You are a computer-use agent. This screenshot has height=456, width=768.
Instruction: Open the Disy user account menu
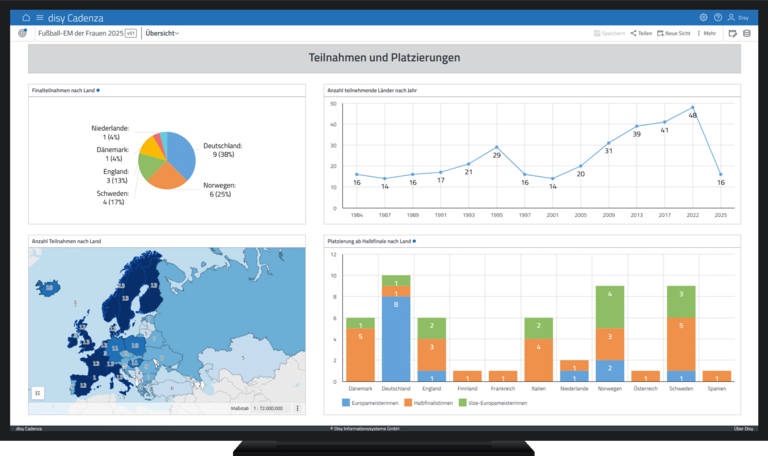738,17
